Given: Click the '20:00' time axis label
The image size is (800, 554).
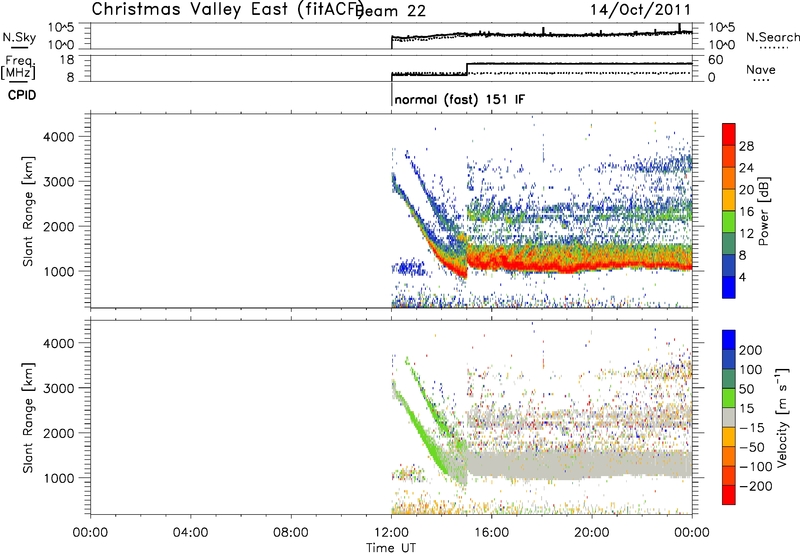Looking at the screenshot, I should point(592,533).
